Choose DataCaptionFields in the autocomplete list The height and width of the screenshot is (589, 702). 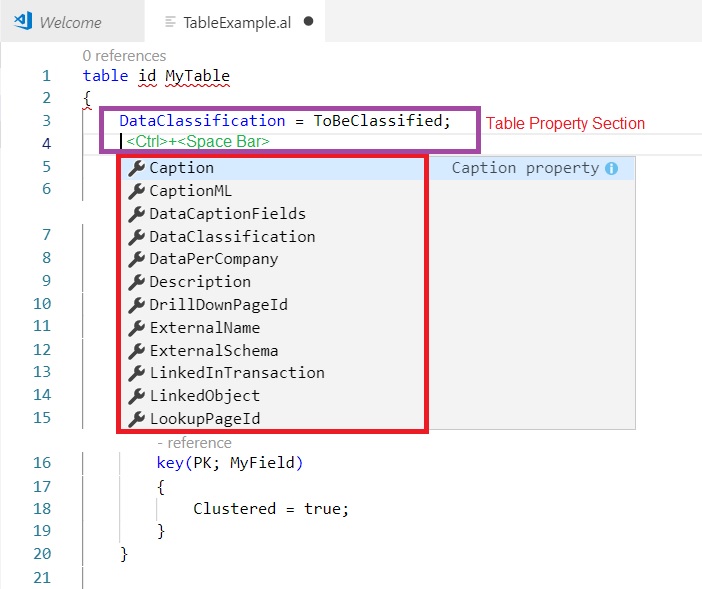pos(227,213)
